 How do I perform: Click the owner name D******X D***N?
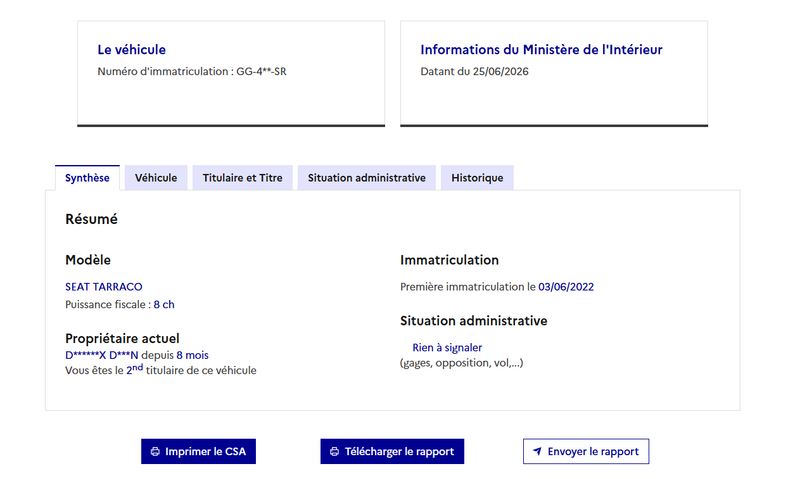(x=102, y=355)
